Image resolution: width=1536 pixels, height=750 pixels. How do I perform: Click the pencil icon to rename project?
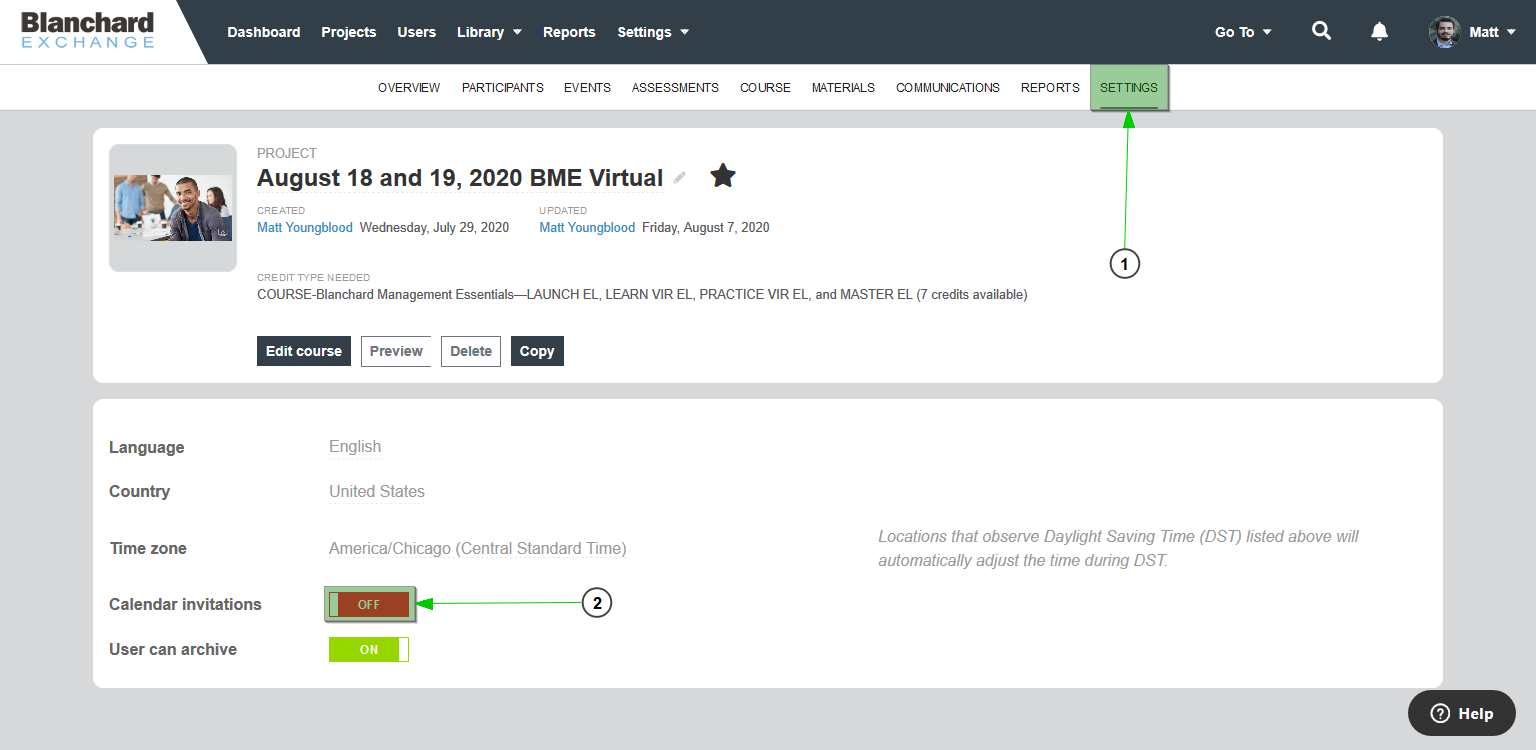pyautogui.click(x=680, y=177)
